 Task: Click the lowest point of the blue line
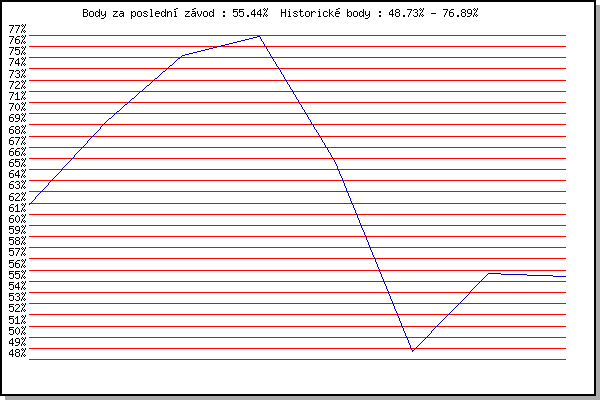pyautogui.click(x=412, y=351)
